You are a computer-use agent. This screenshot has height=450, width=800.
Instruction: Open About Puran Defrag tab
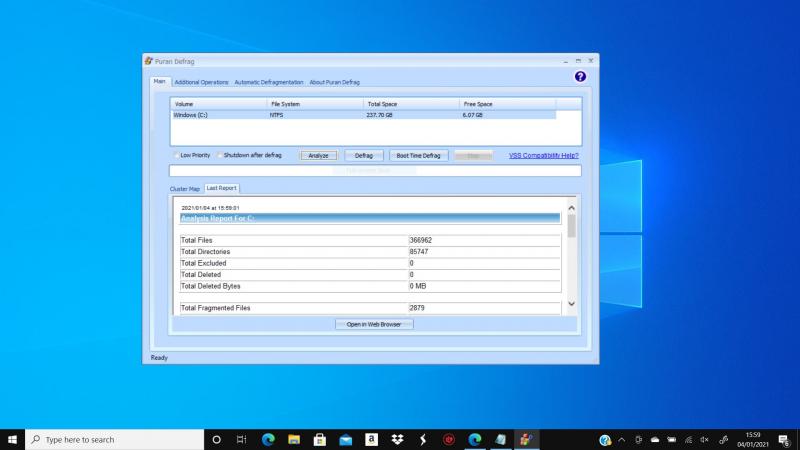[334, 82]
